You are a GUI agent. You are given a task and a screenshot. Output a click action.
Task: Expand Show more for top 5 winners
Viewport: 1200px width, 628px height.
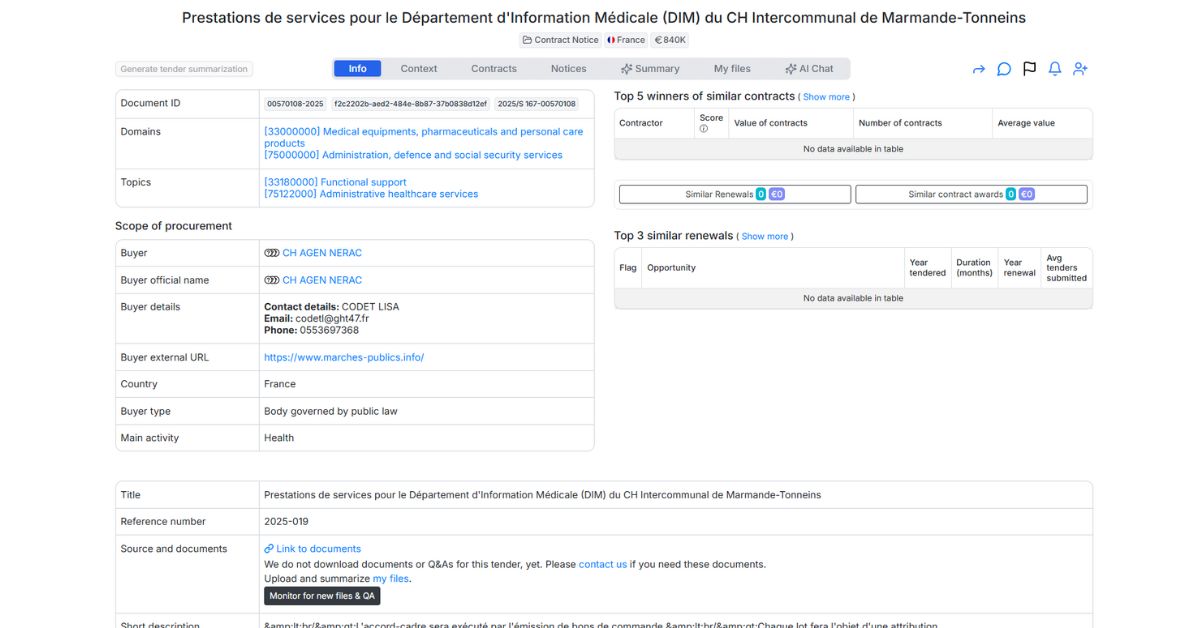[826, 97]
